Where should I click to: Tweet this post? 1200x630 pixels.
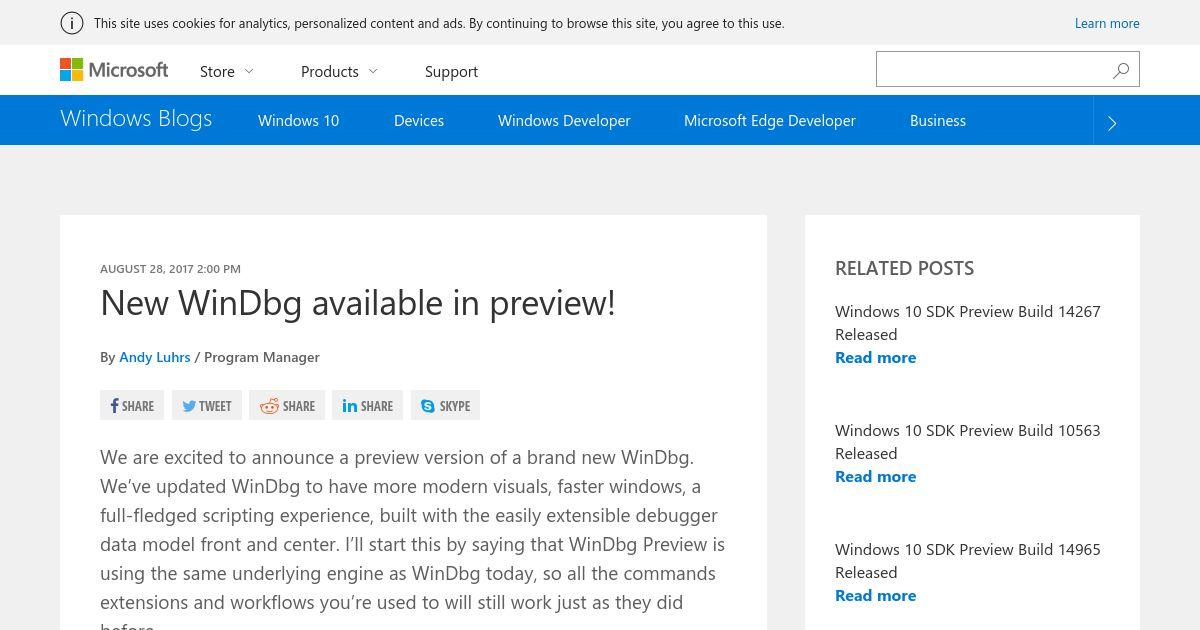[207, 405]
